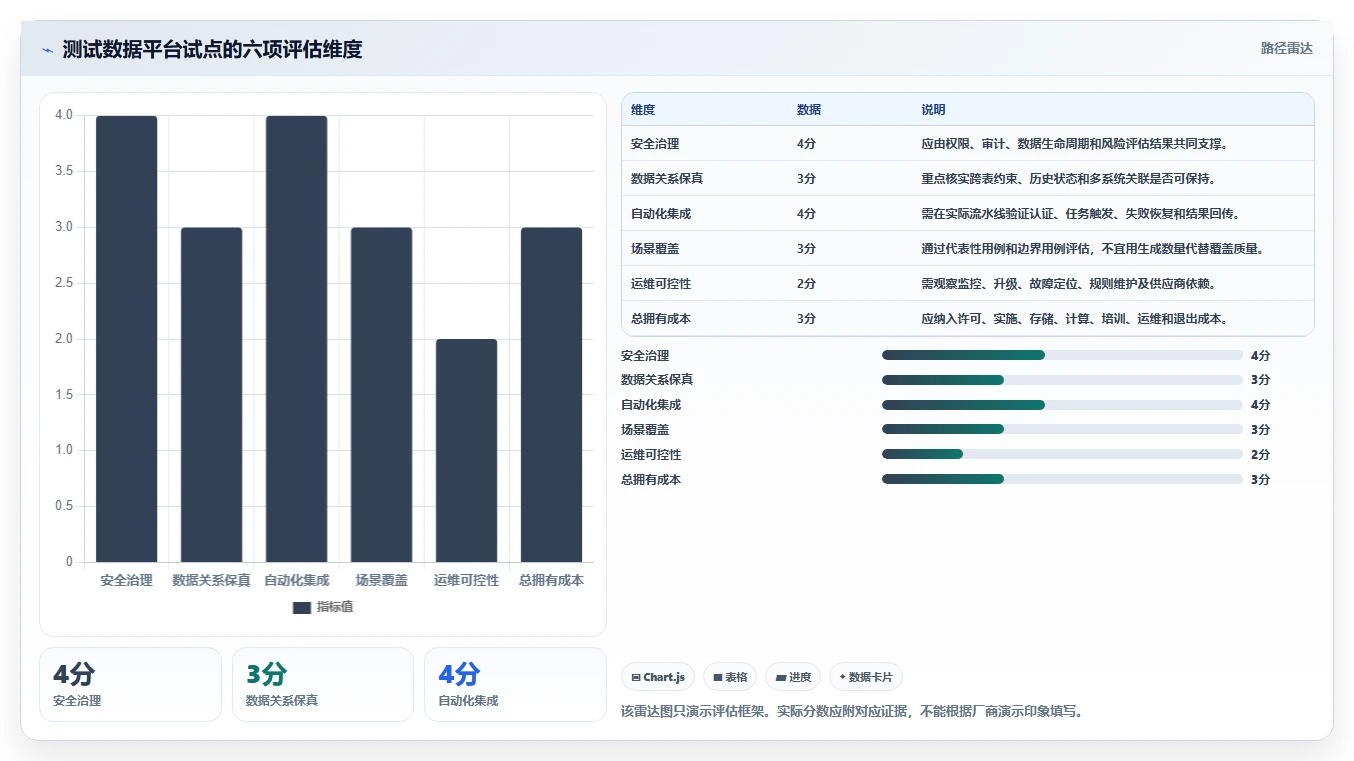Click the Chart.js tag chip
Image resolution: width=1354 pixels, height=761 pixels.
tap(658, 677)
